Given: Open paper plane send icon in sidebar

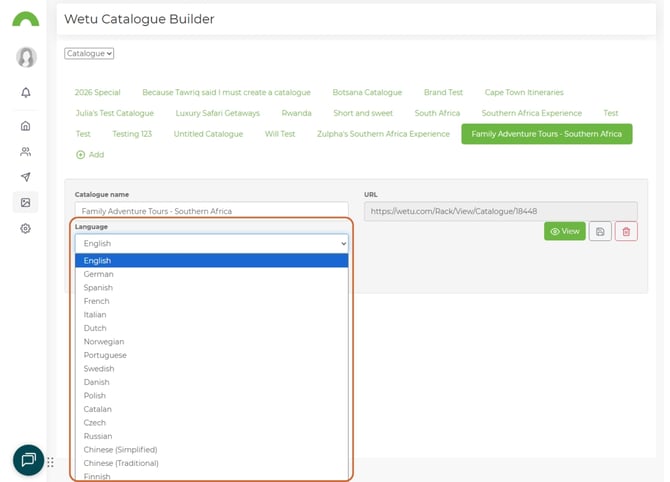Looking at the screenshot, I should (x=26, y=177).
